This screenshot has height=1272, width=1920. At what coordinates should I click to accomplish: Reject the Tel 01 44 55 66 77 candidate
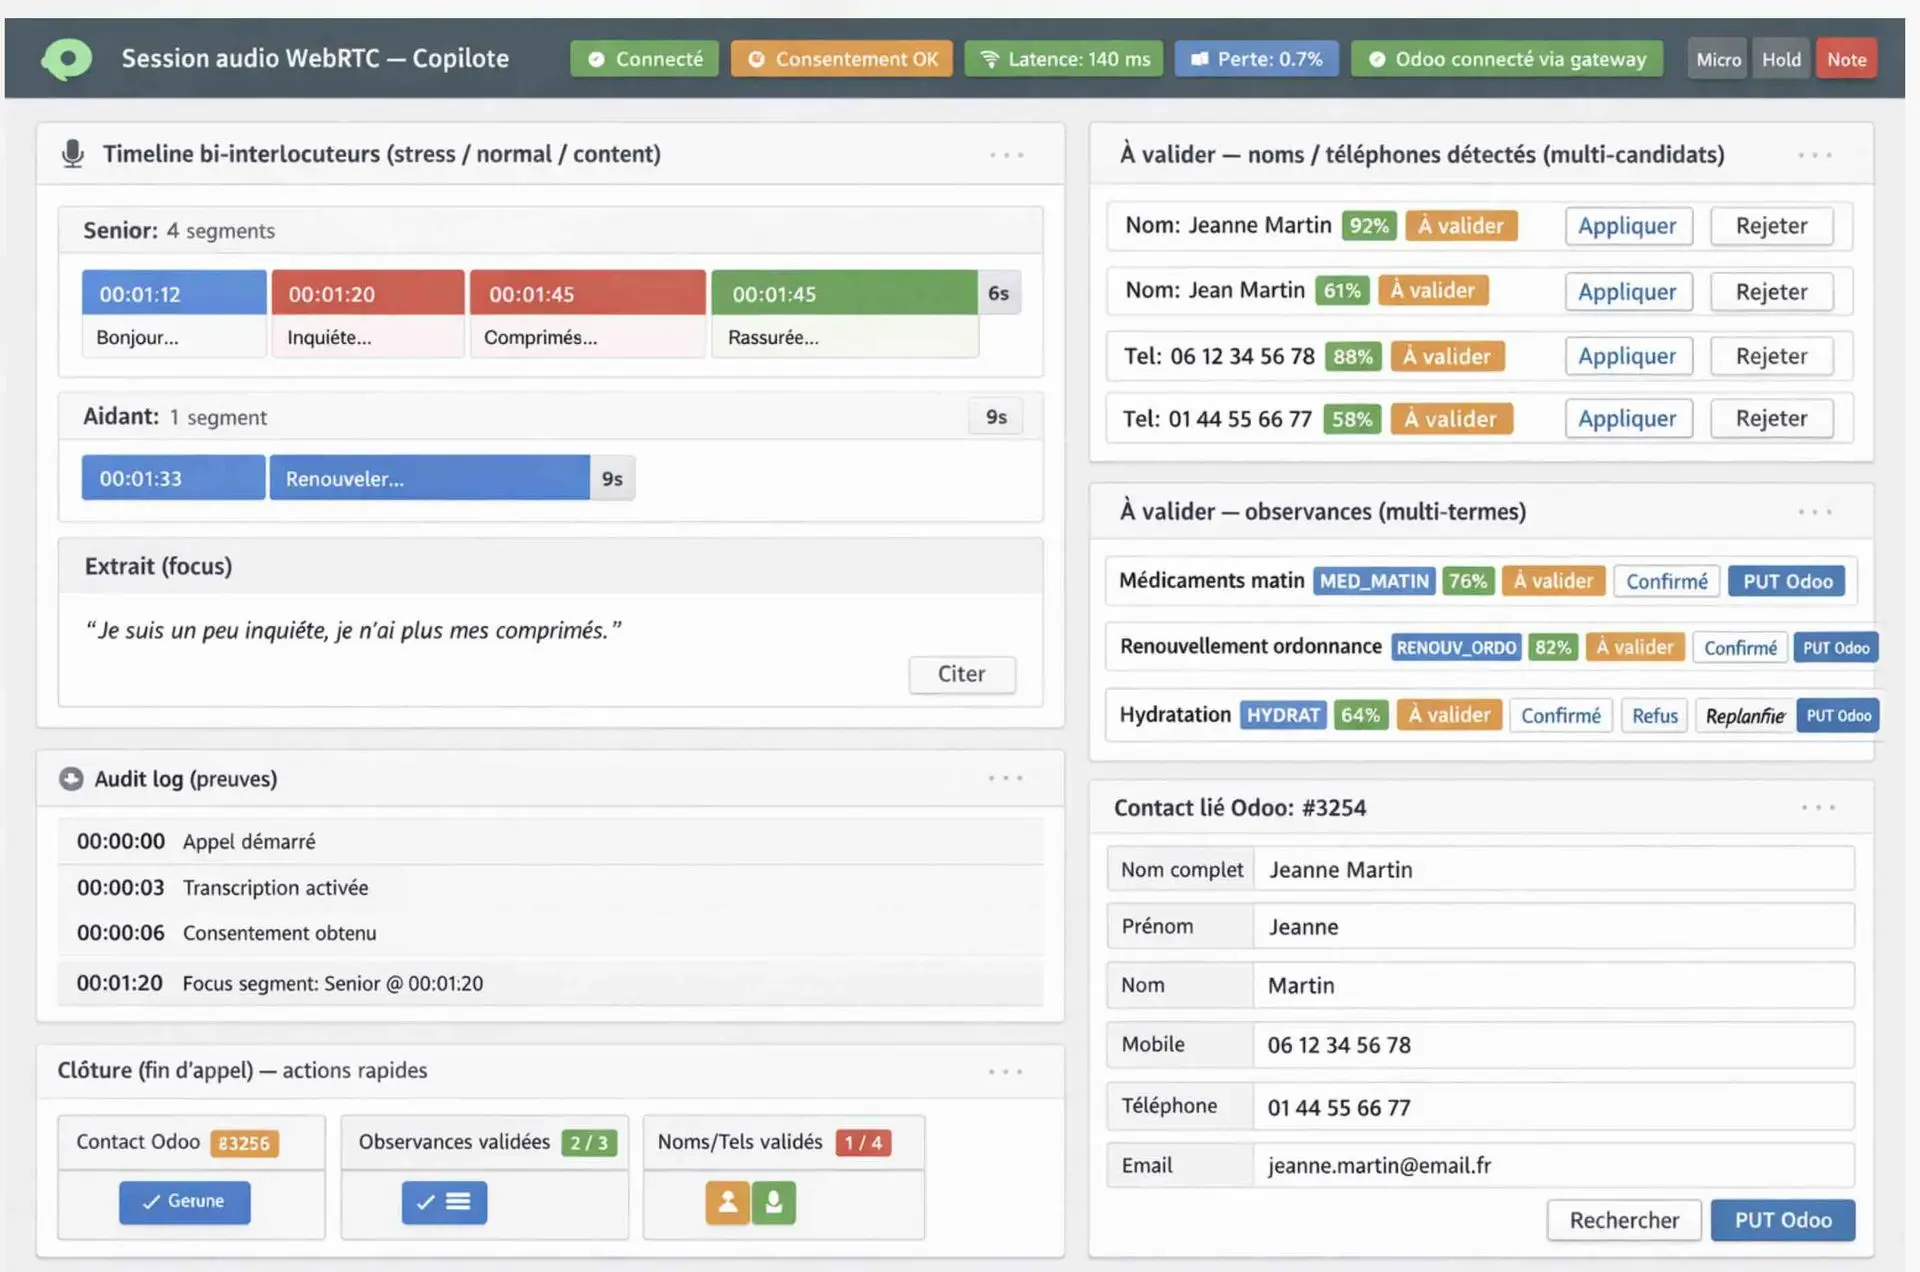coord(1771,419)
